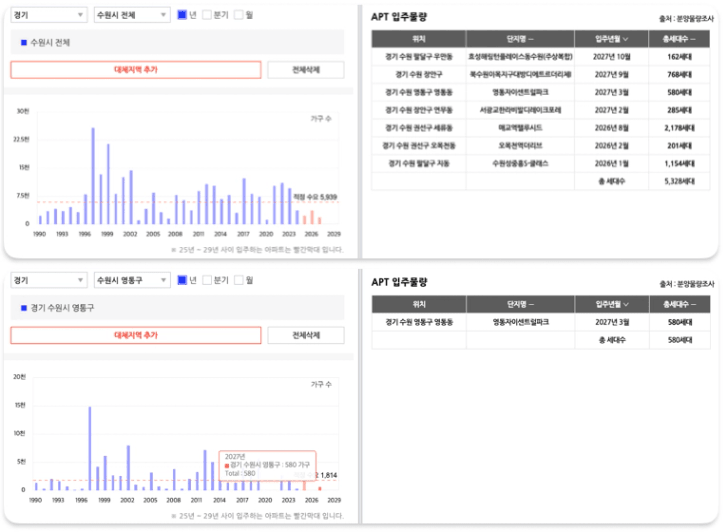Toggle the 년 checkbox in the 수원시 전체 panel

coord(182,15)
